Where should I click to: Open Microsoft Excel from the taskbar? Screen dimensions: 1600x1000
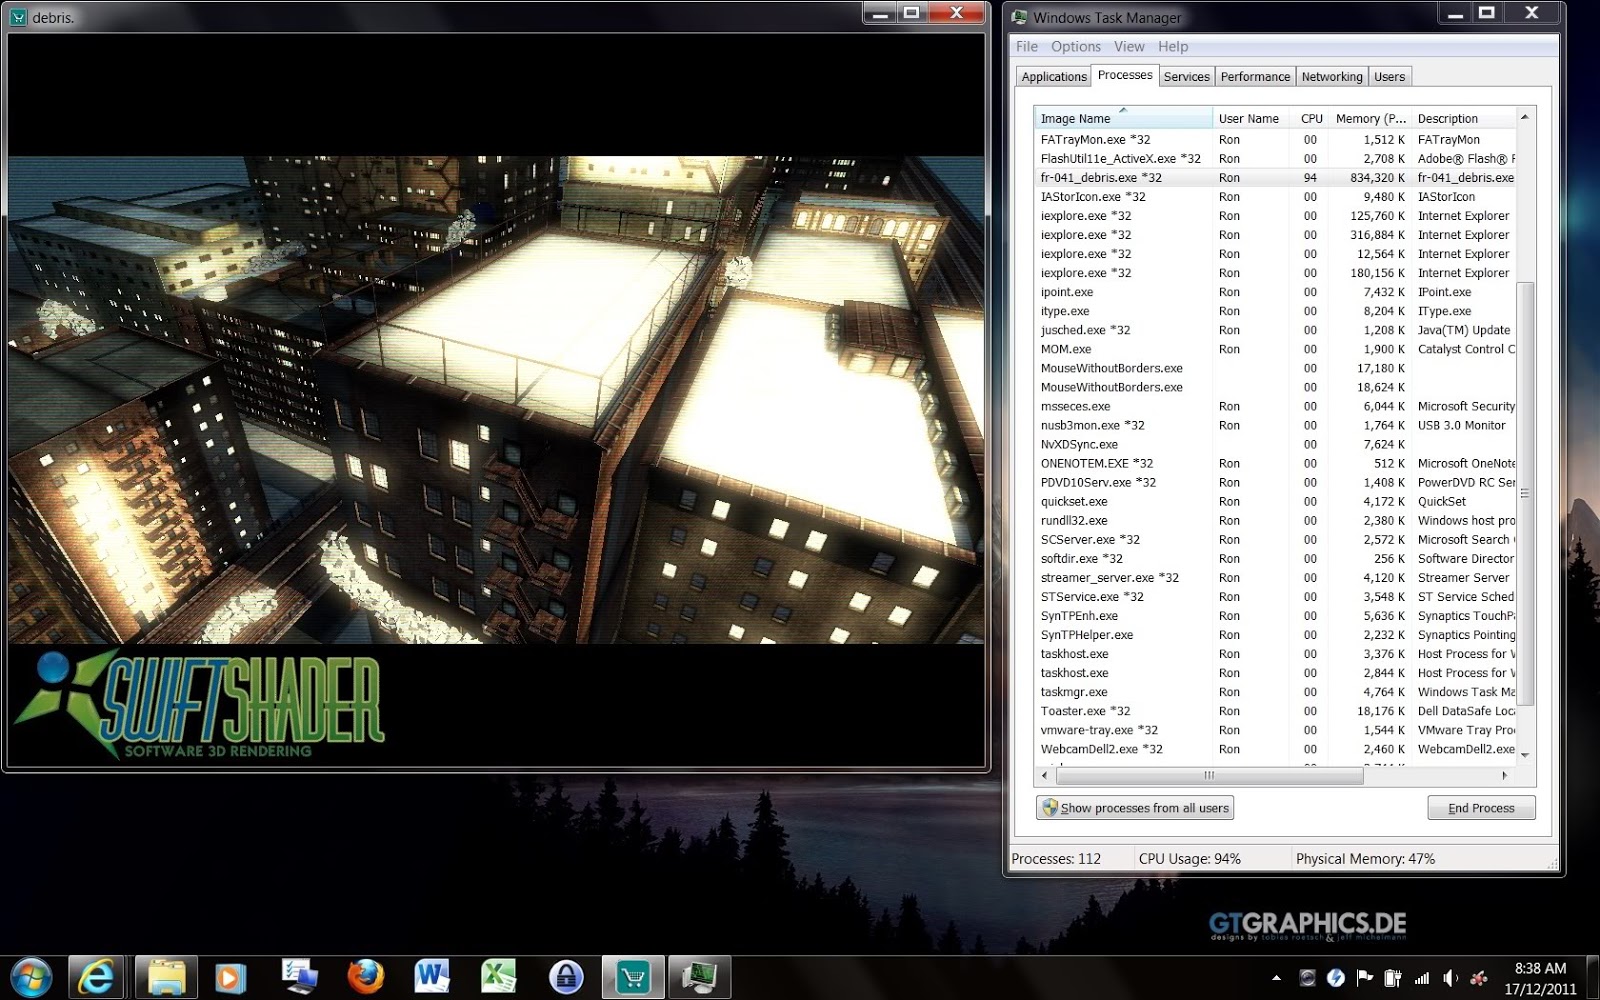(498, 977)
